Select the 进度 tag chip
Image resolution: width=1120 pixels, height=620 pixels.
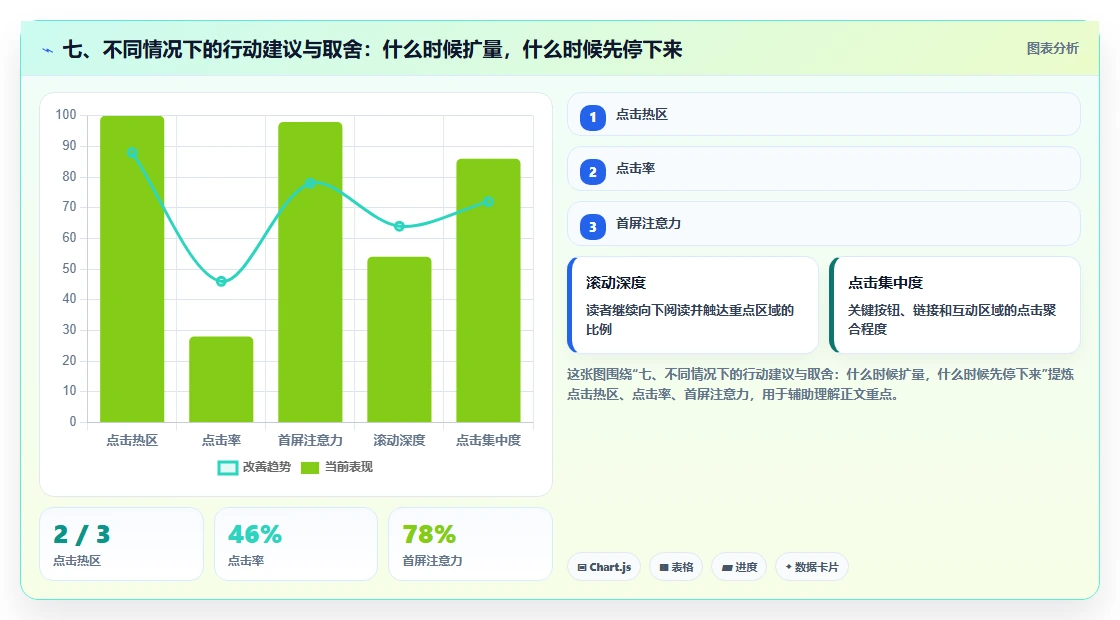click(739, 567)
